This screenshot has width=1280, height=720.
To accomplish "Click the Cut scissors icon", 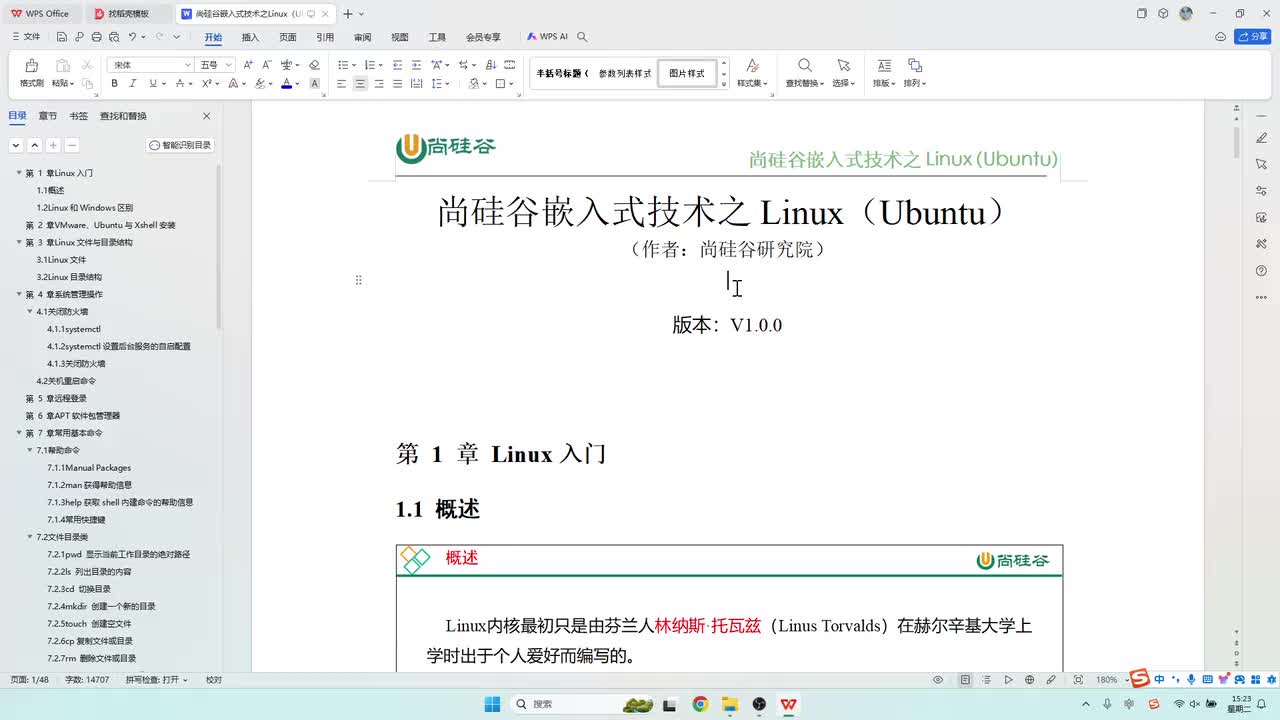I will 87,65.
